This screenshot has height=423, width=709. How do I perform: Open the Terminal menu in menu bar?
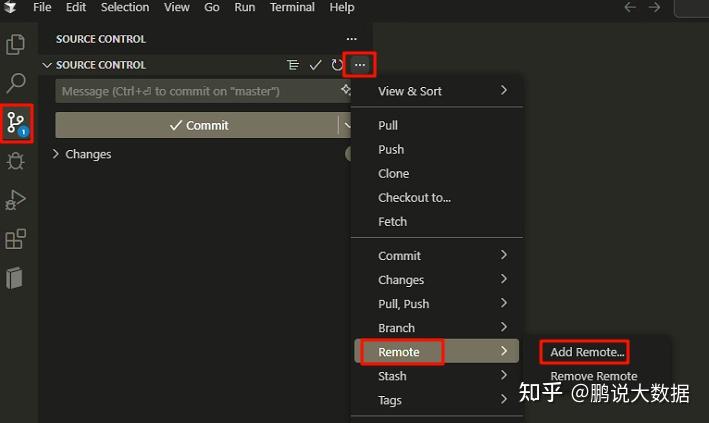pos(292,7)
